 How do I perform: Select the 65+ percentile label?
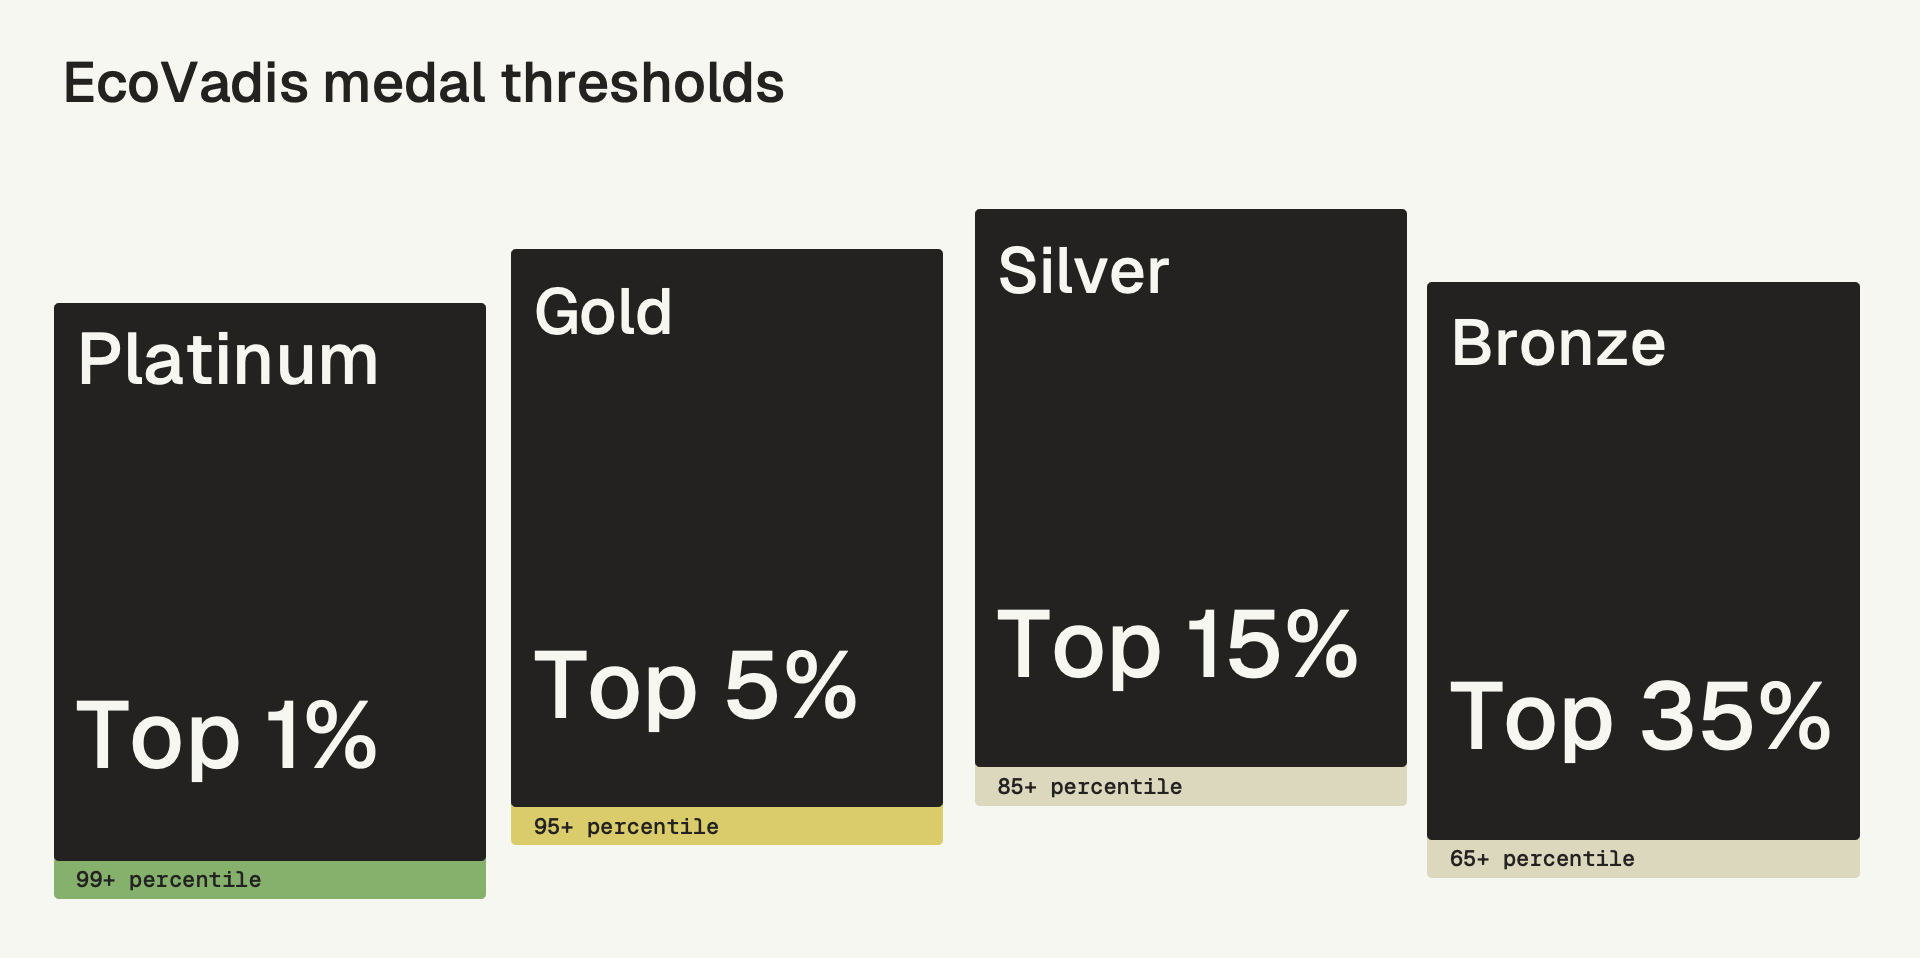[1542, 859]
